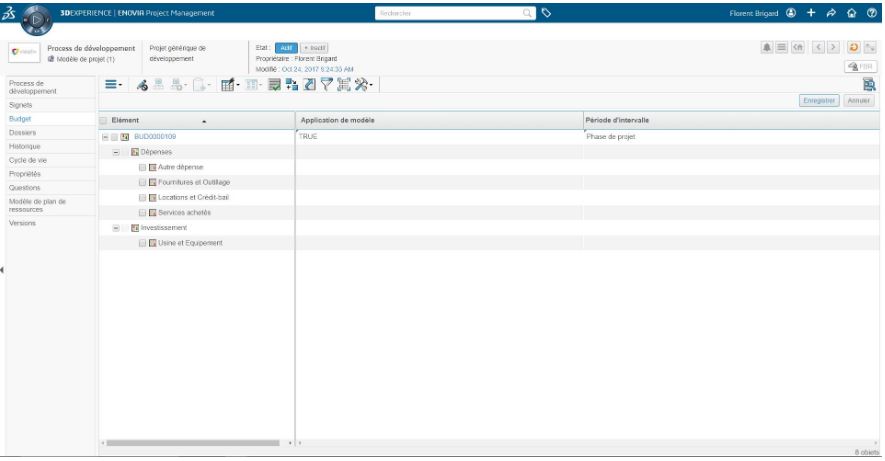This screenshot has width=885, height=461.
Task: Open the hamburger actions menu dropdown
Action: (113, 85)
